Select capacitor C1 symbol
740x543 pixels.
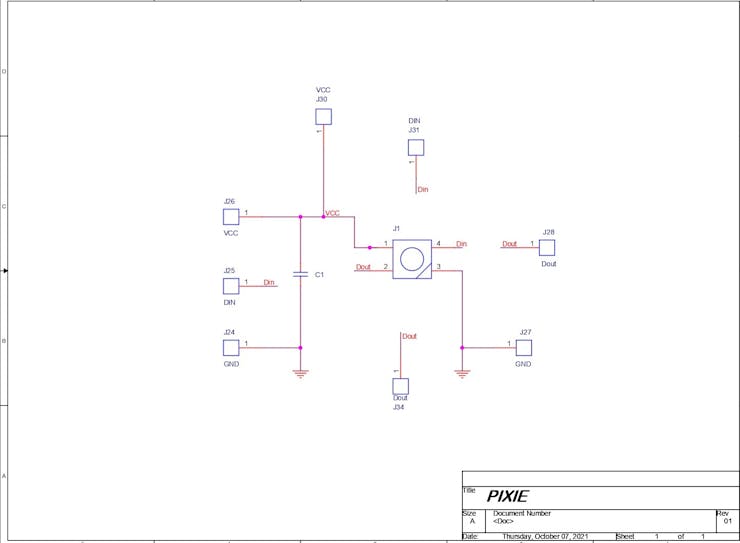300,274
